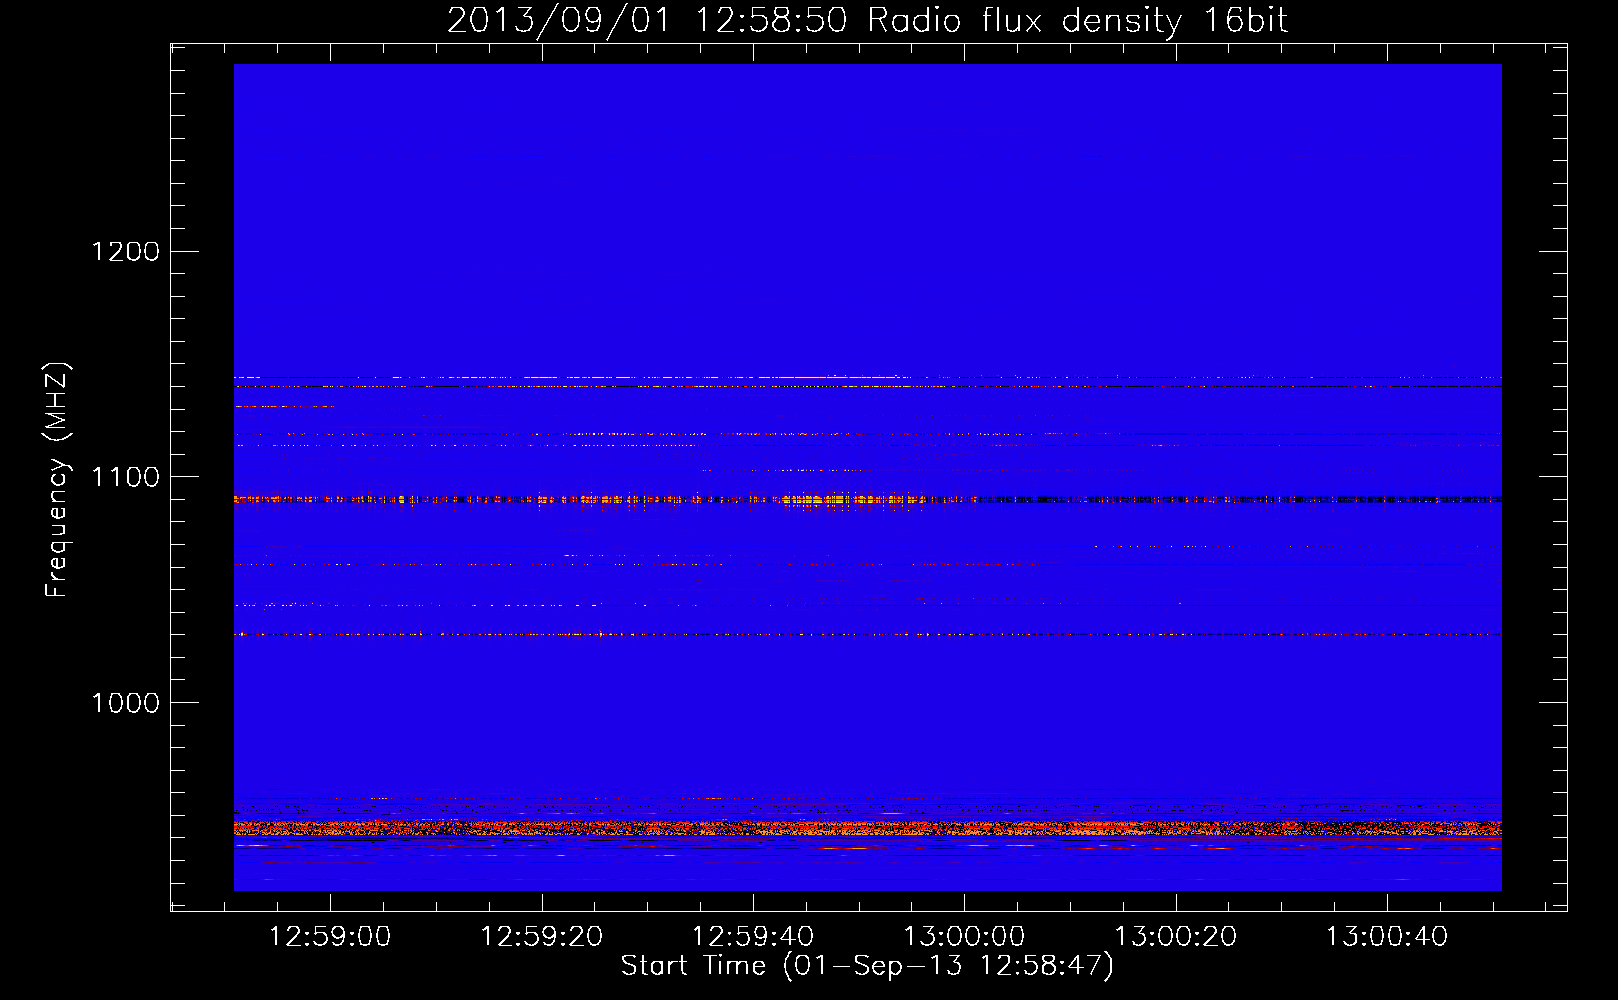Click the 12:59:20 time tick label

542,937
